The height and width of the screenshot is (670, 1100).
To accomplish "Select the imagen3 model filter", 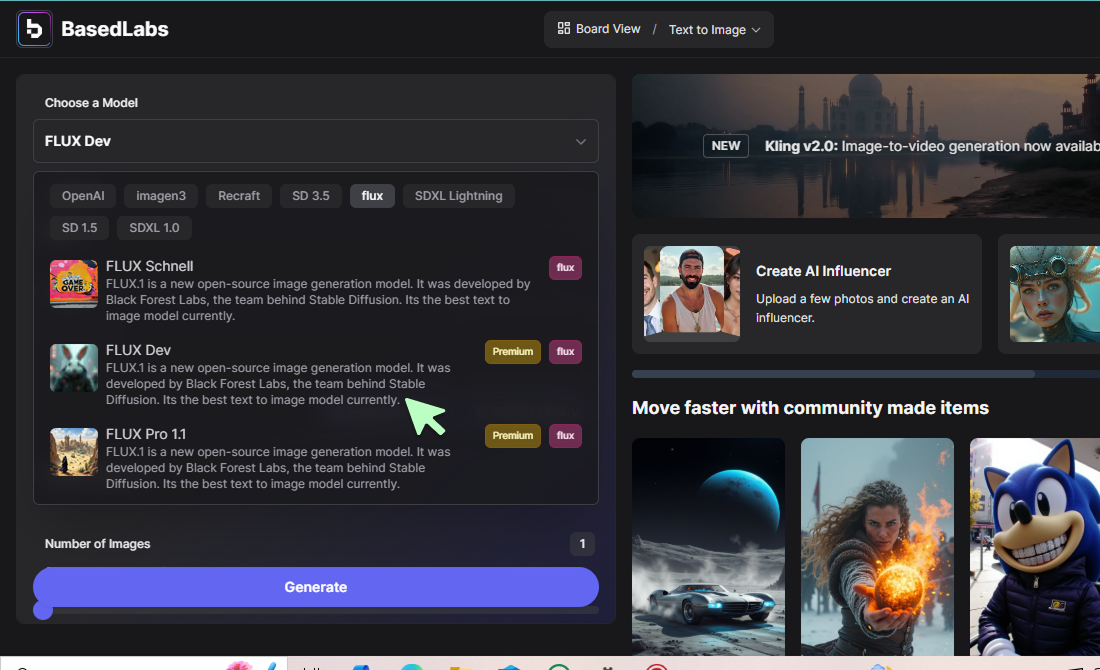I will pyautogui.click(x=161, y=196).
